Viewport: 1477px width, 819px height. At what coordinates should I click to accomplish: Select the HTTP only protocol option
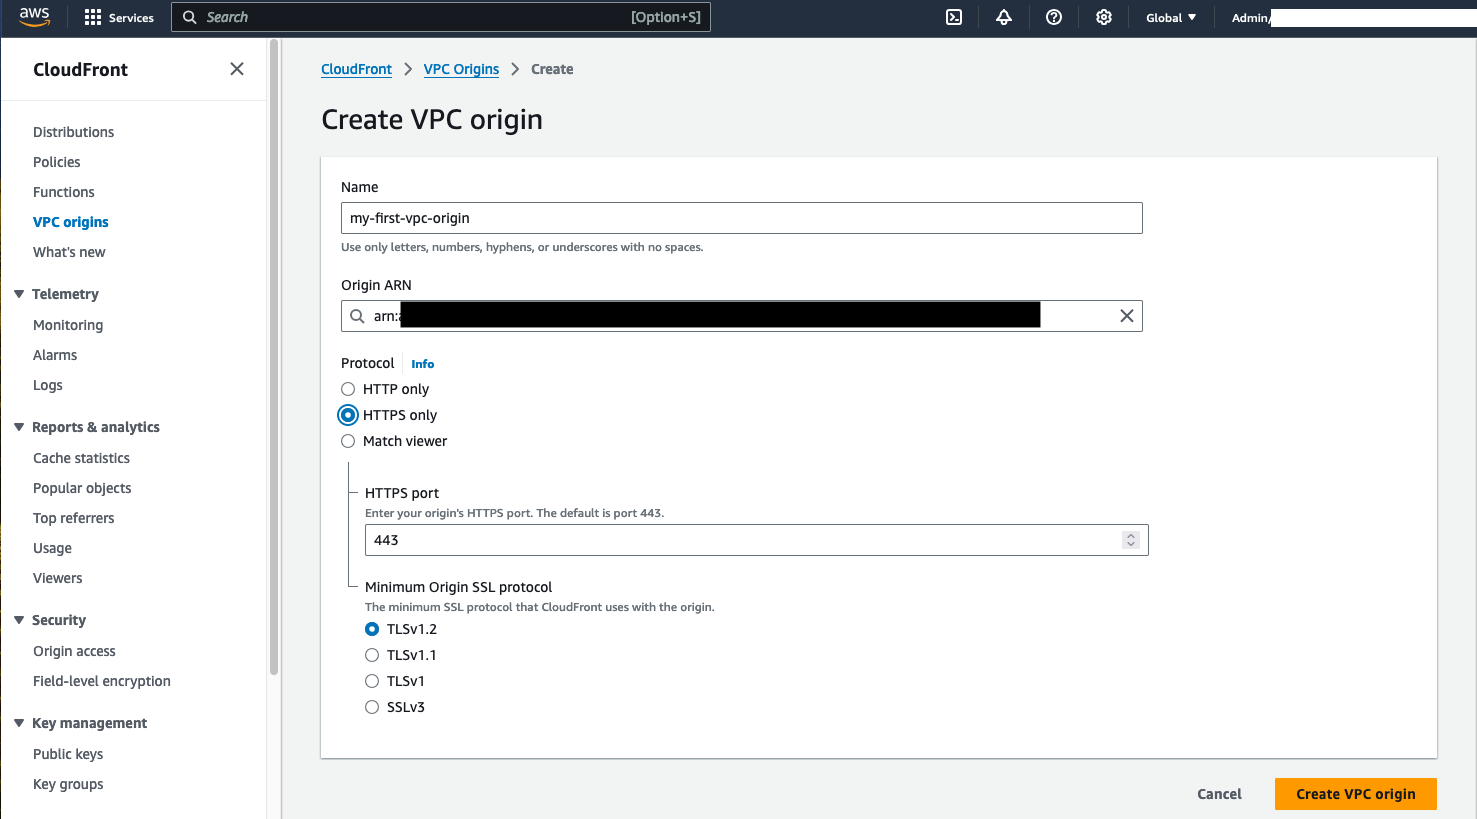click(x=347, y=389)
